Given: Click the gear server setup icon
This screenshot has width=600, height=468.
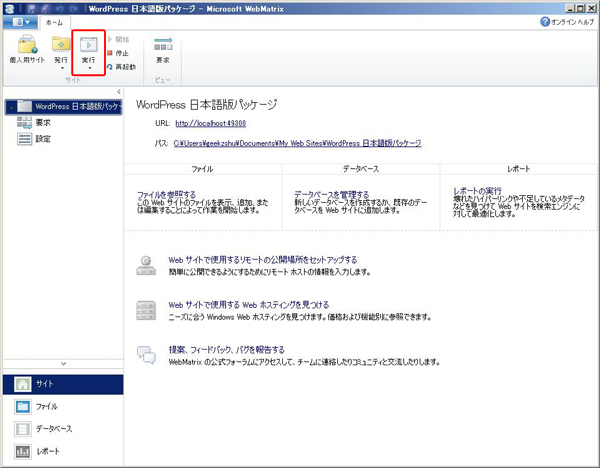Looking at the screenshot, I should click(x=146, y=266).
